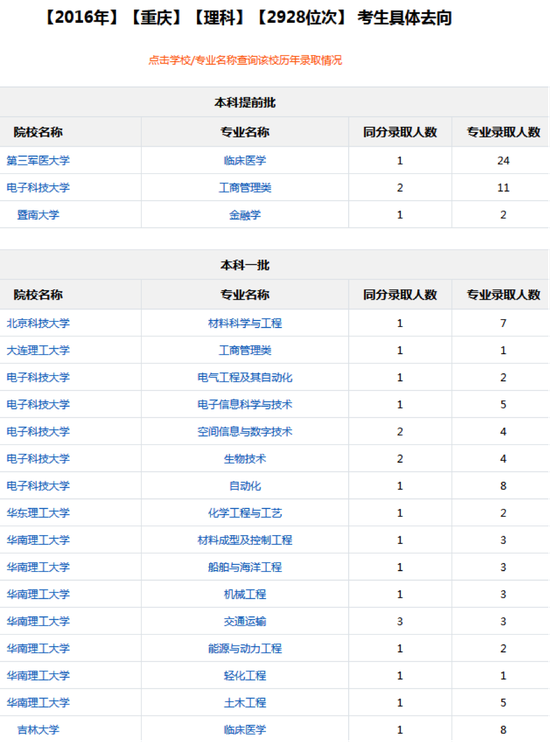Image resolution: width=550 pixels, height=742 pixels.
Task: Click 院校名称 column header in 本科一批 table
Action: [x=38, y=295]
